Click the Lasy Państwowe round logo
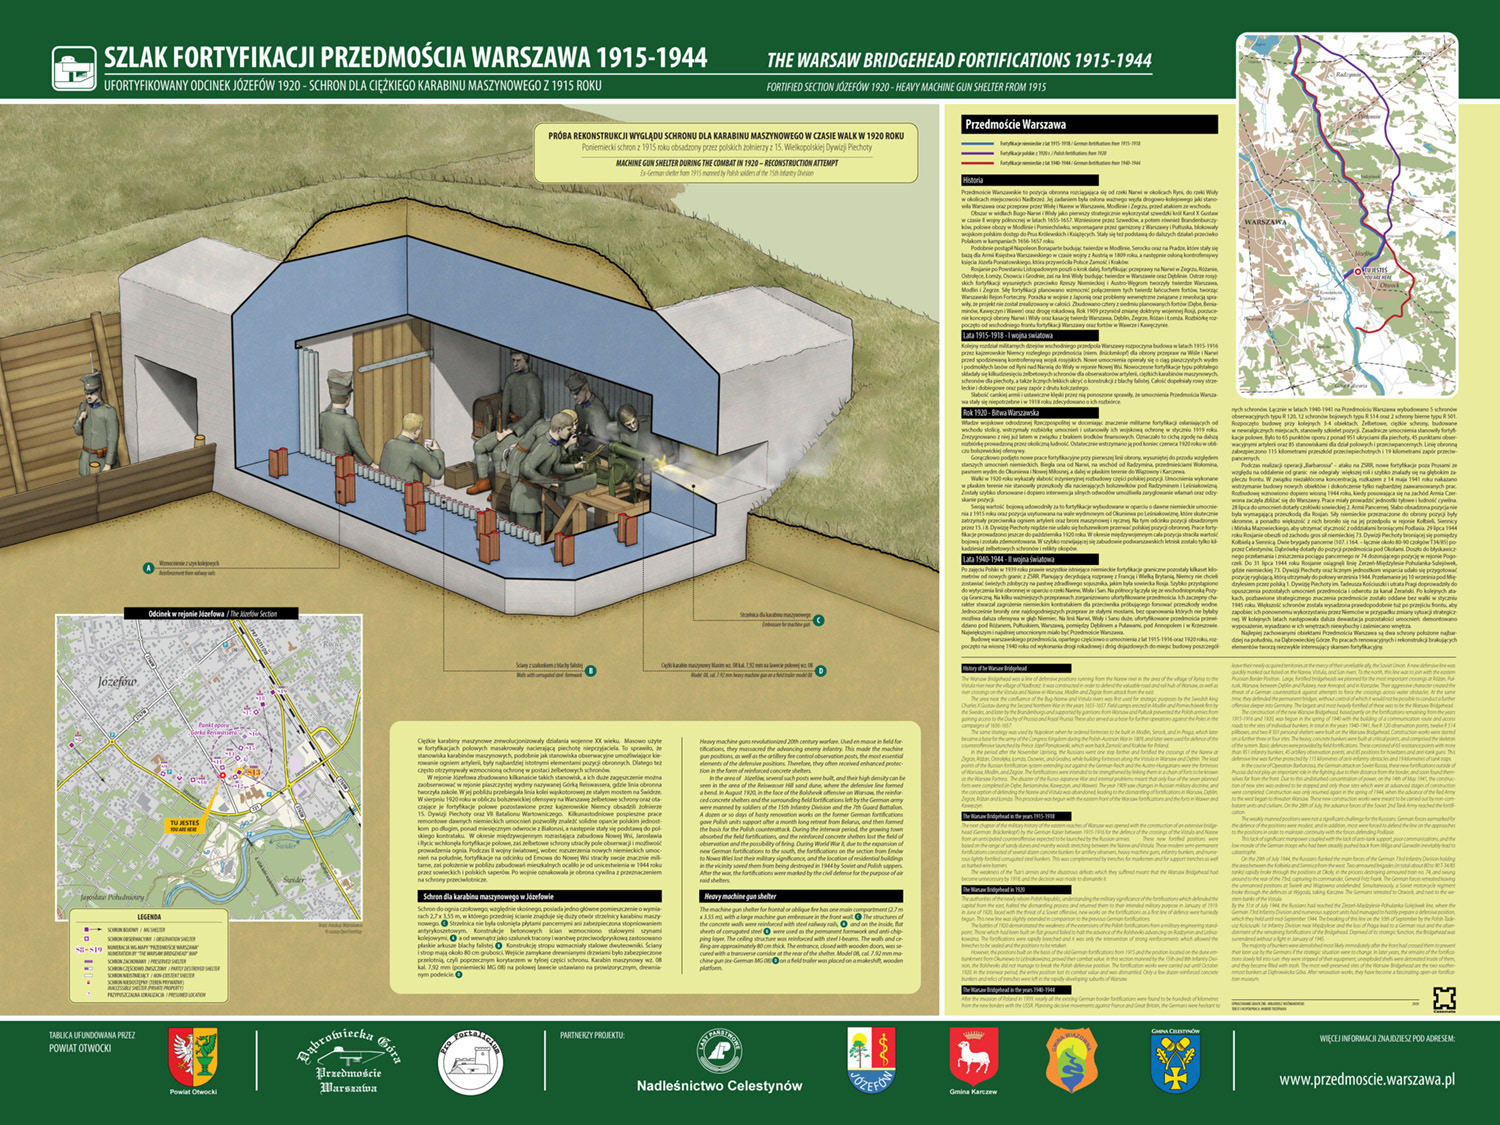The height and width of the screenshot is (1125, 1500). coord(719,1051)
